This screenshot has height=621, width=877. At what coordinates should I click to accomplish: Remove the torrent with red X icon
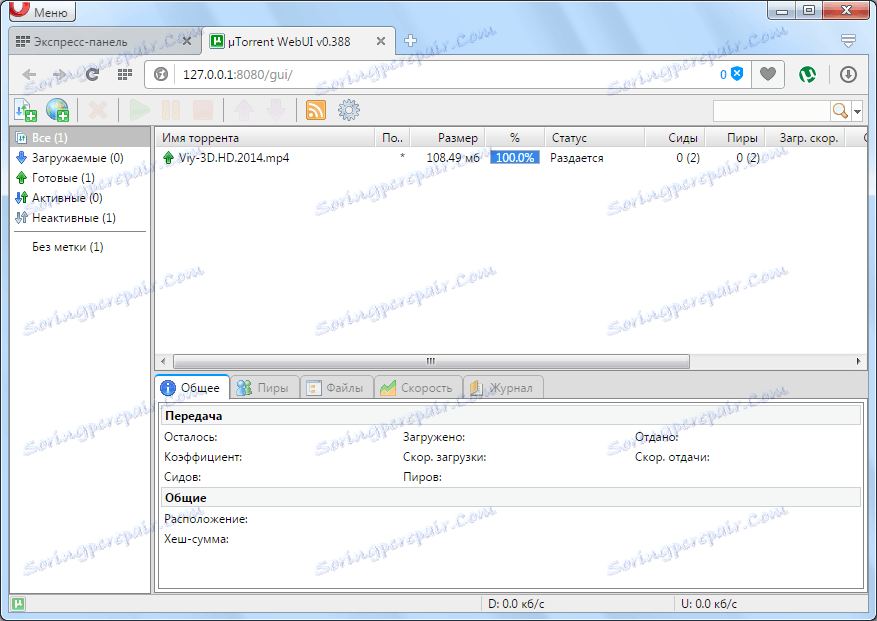point(97,110)
